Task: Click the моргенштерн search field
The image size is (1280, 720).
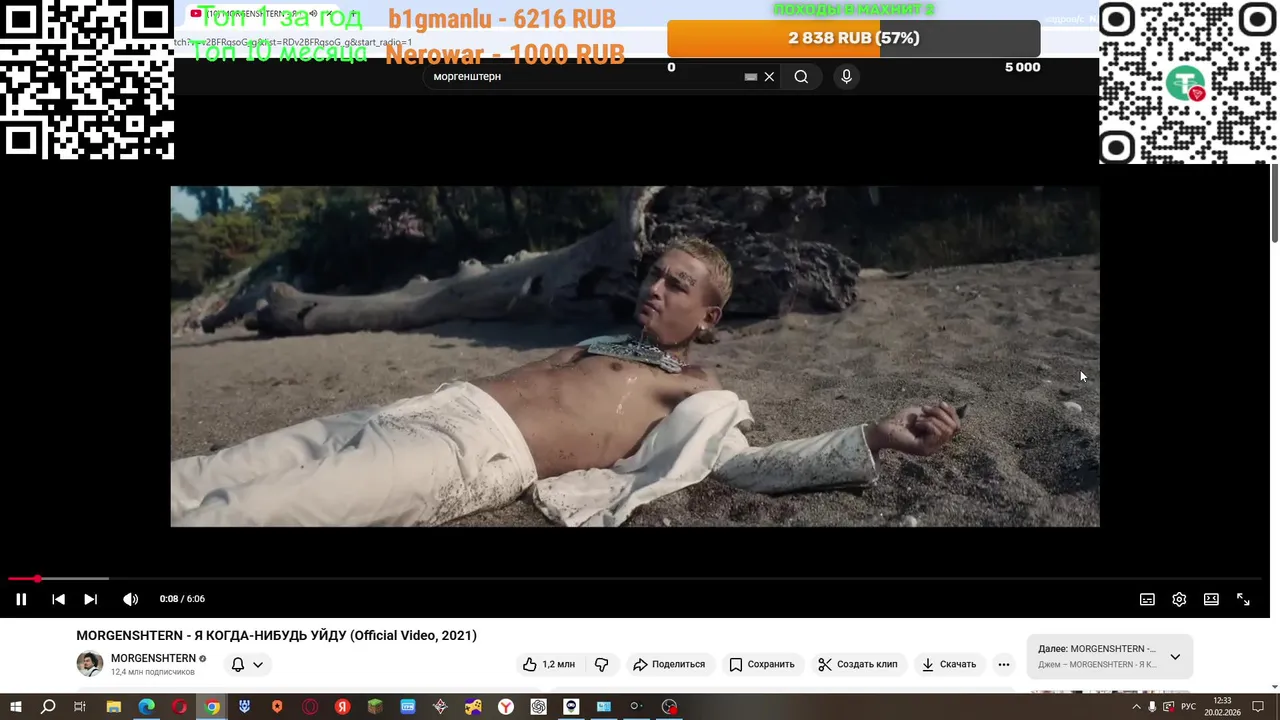Action: [585, 76]
